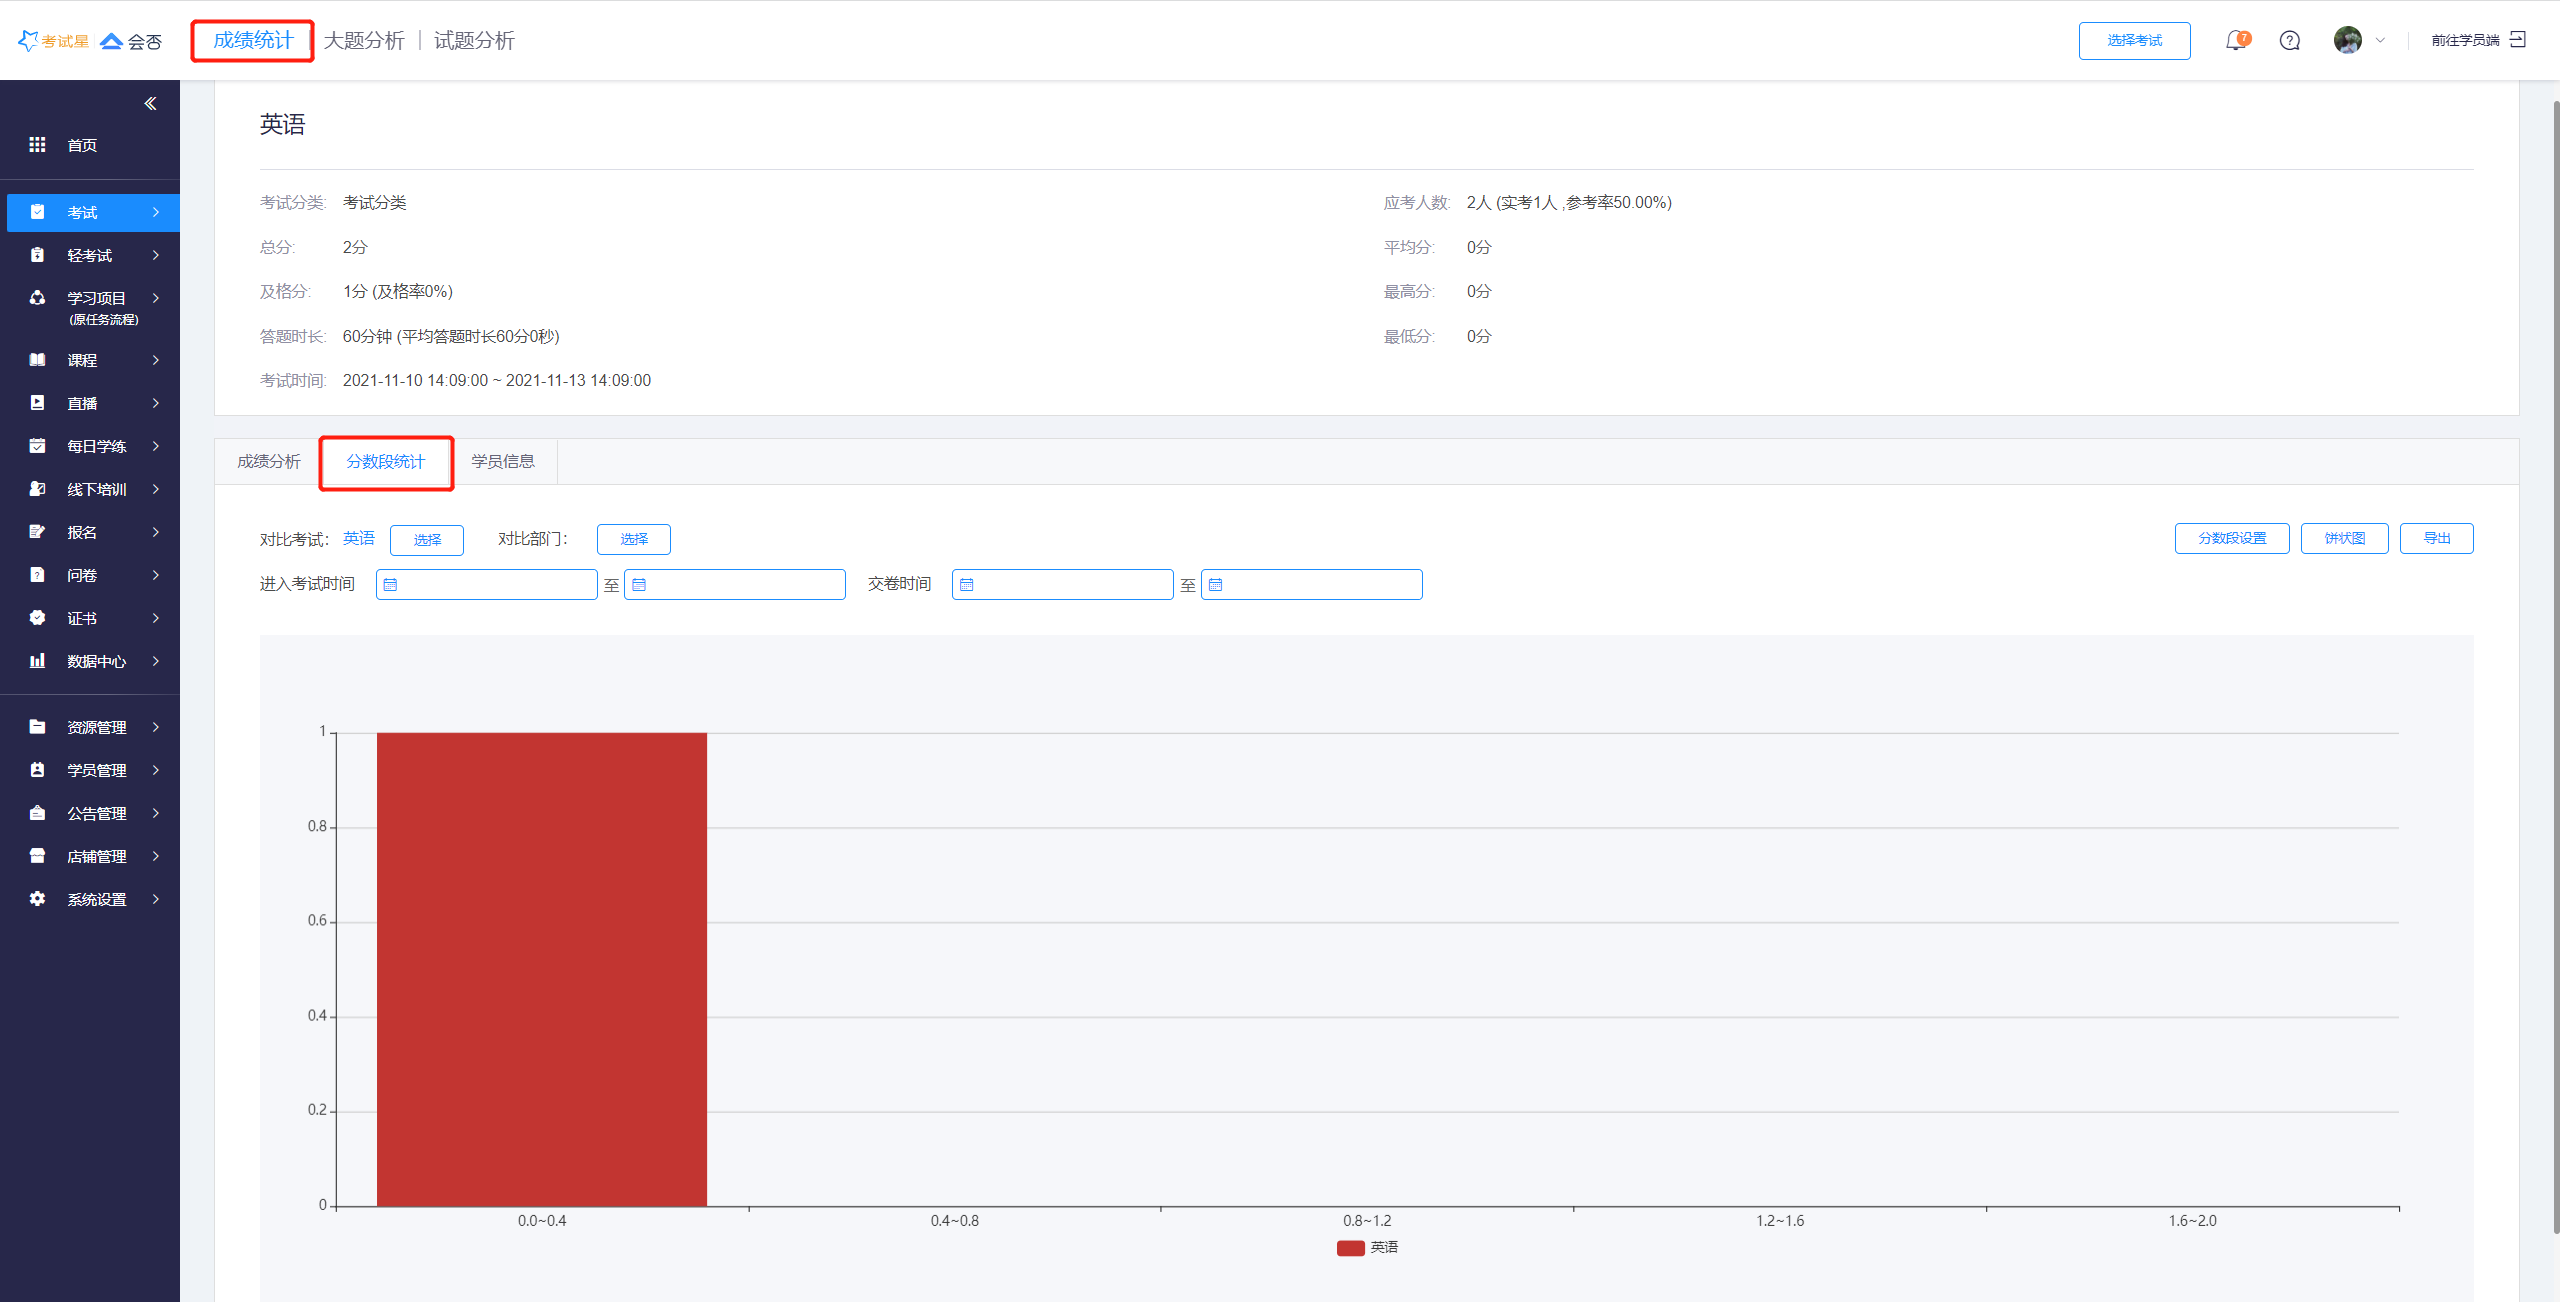Collapse the sidebar with double-chevron icon
The width and height of the screenshot is (2560, 1302).
point(150,104)
